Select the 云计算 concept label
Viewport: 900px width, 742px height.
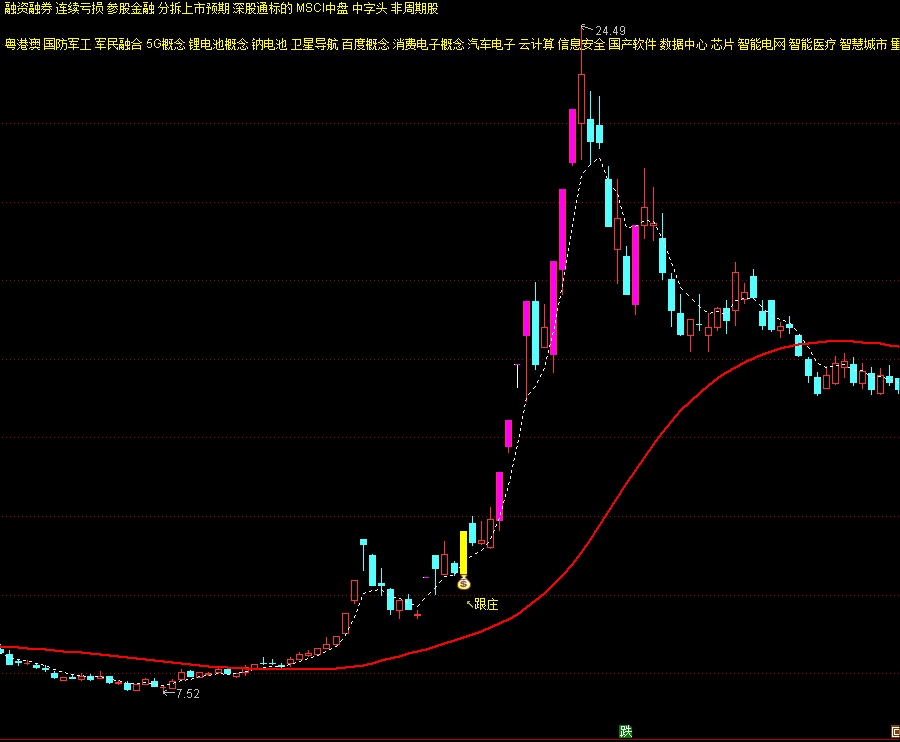tap(536, 44)
